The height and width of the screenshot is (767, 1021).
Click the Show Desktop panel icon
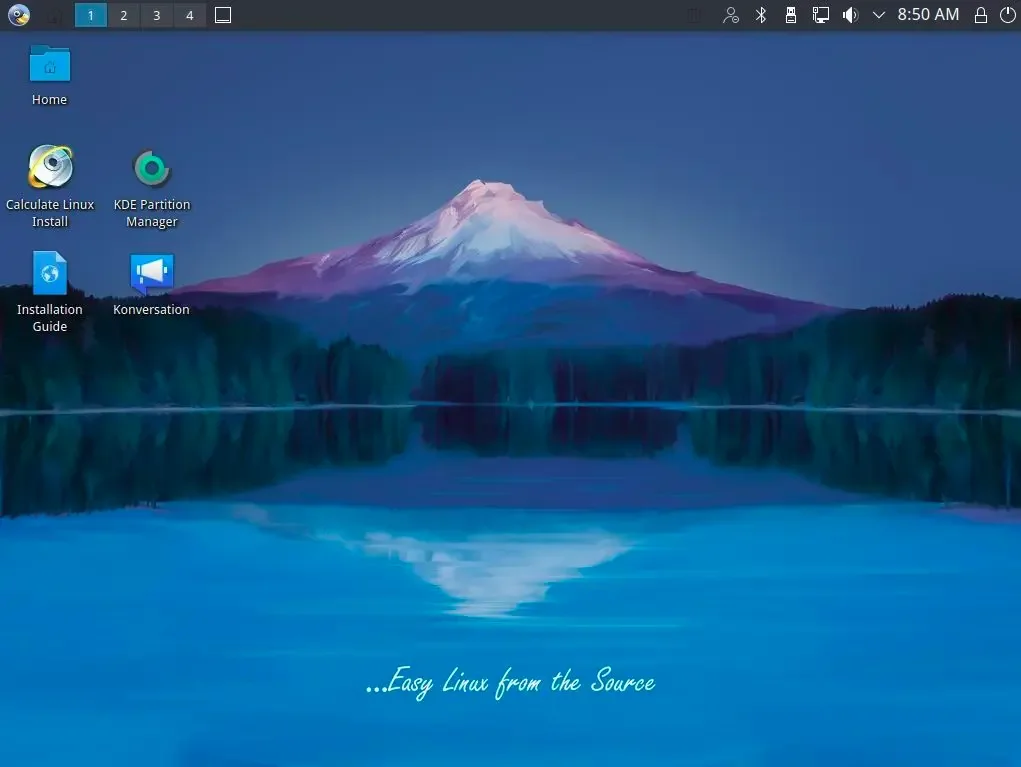(x=223, y=15)
